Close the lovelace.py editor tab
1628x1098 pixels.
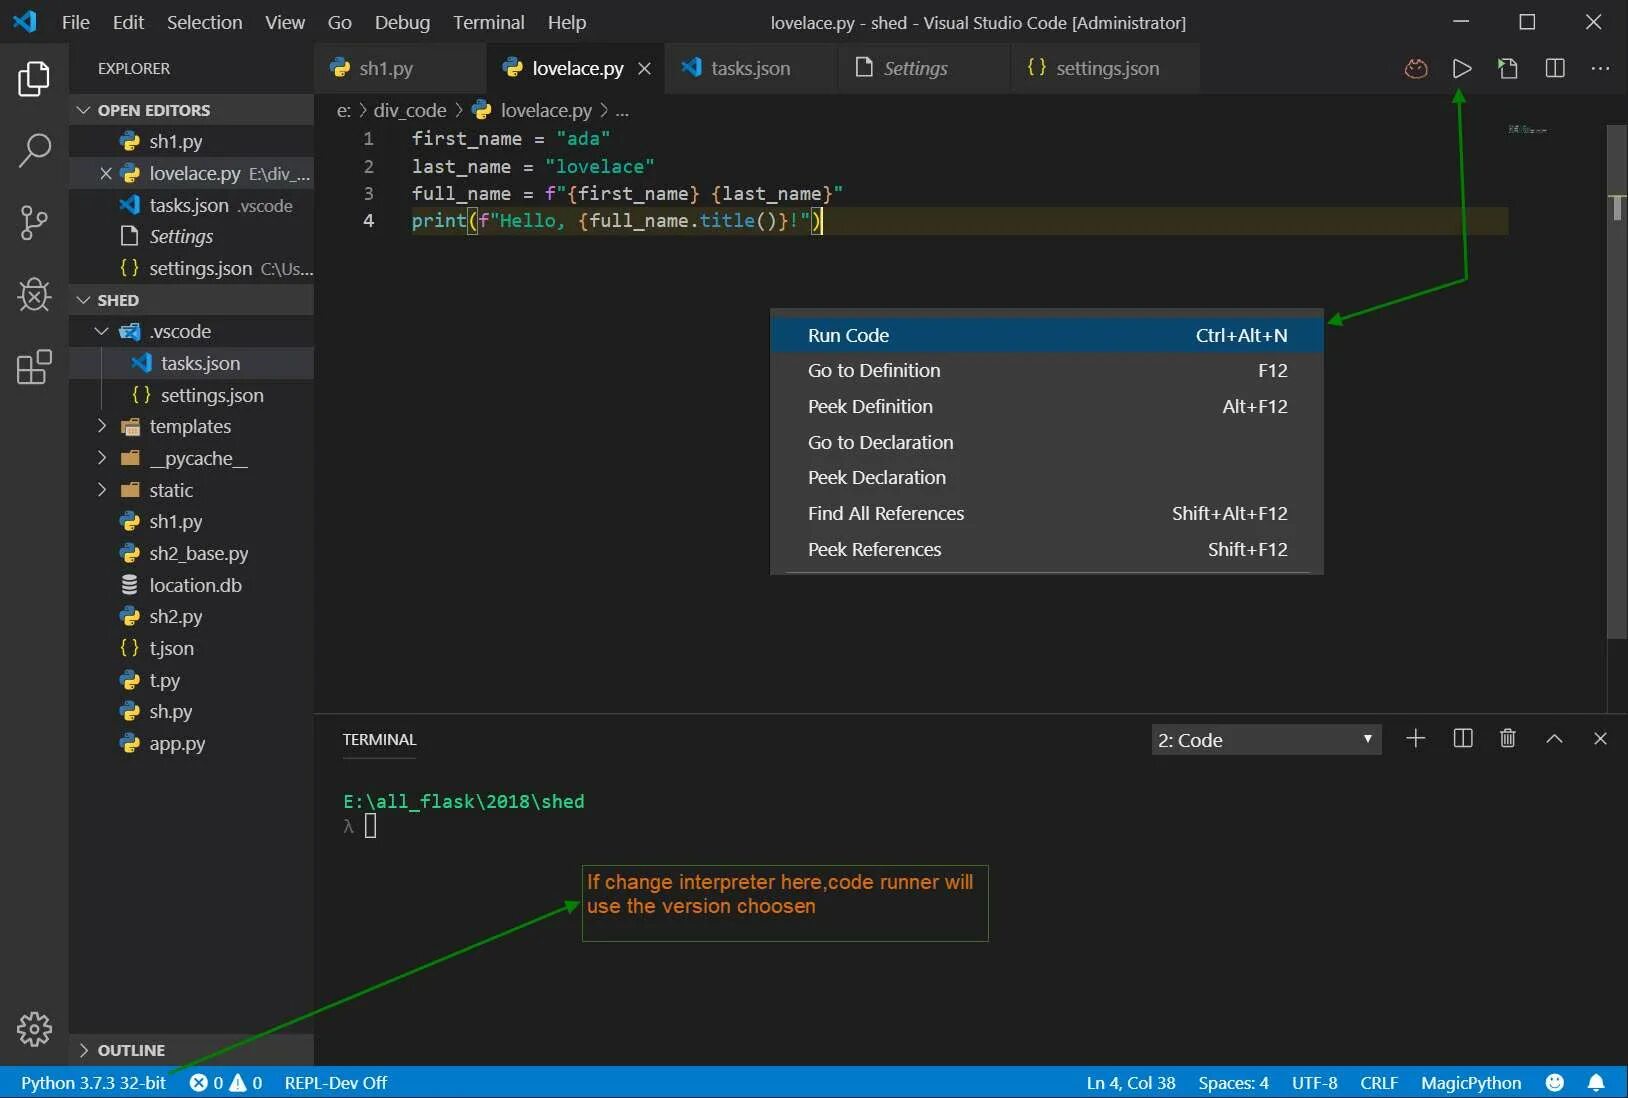[645, 68]
